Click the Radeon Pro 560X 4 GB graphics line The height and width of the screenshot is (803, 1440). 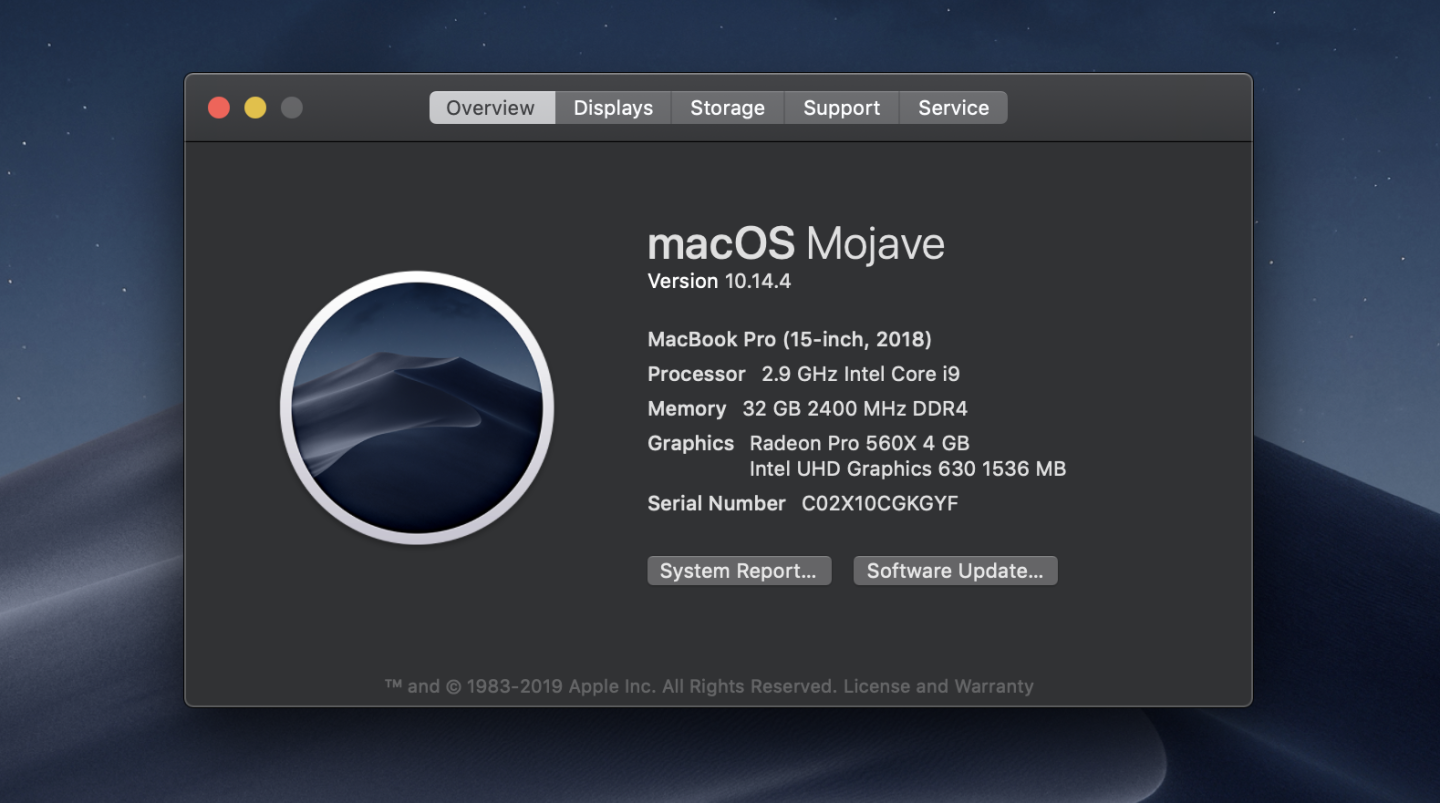point(859,443)
